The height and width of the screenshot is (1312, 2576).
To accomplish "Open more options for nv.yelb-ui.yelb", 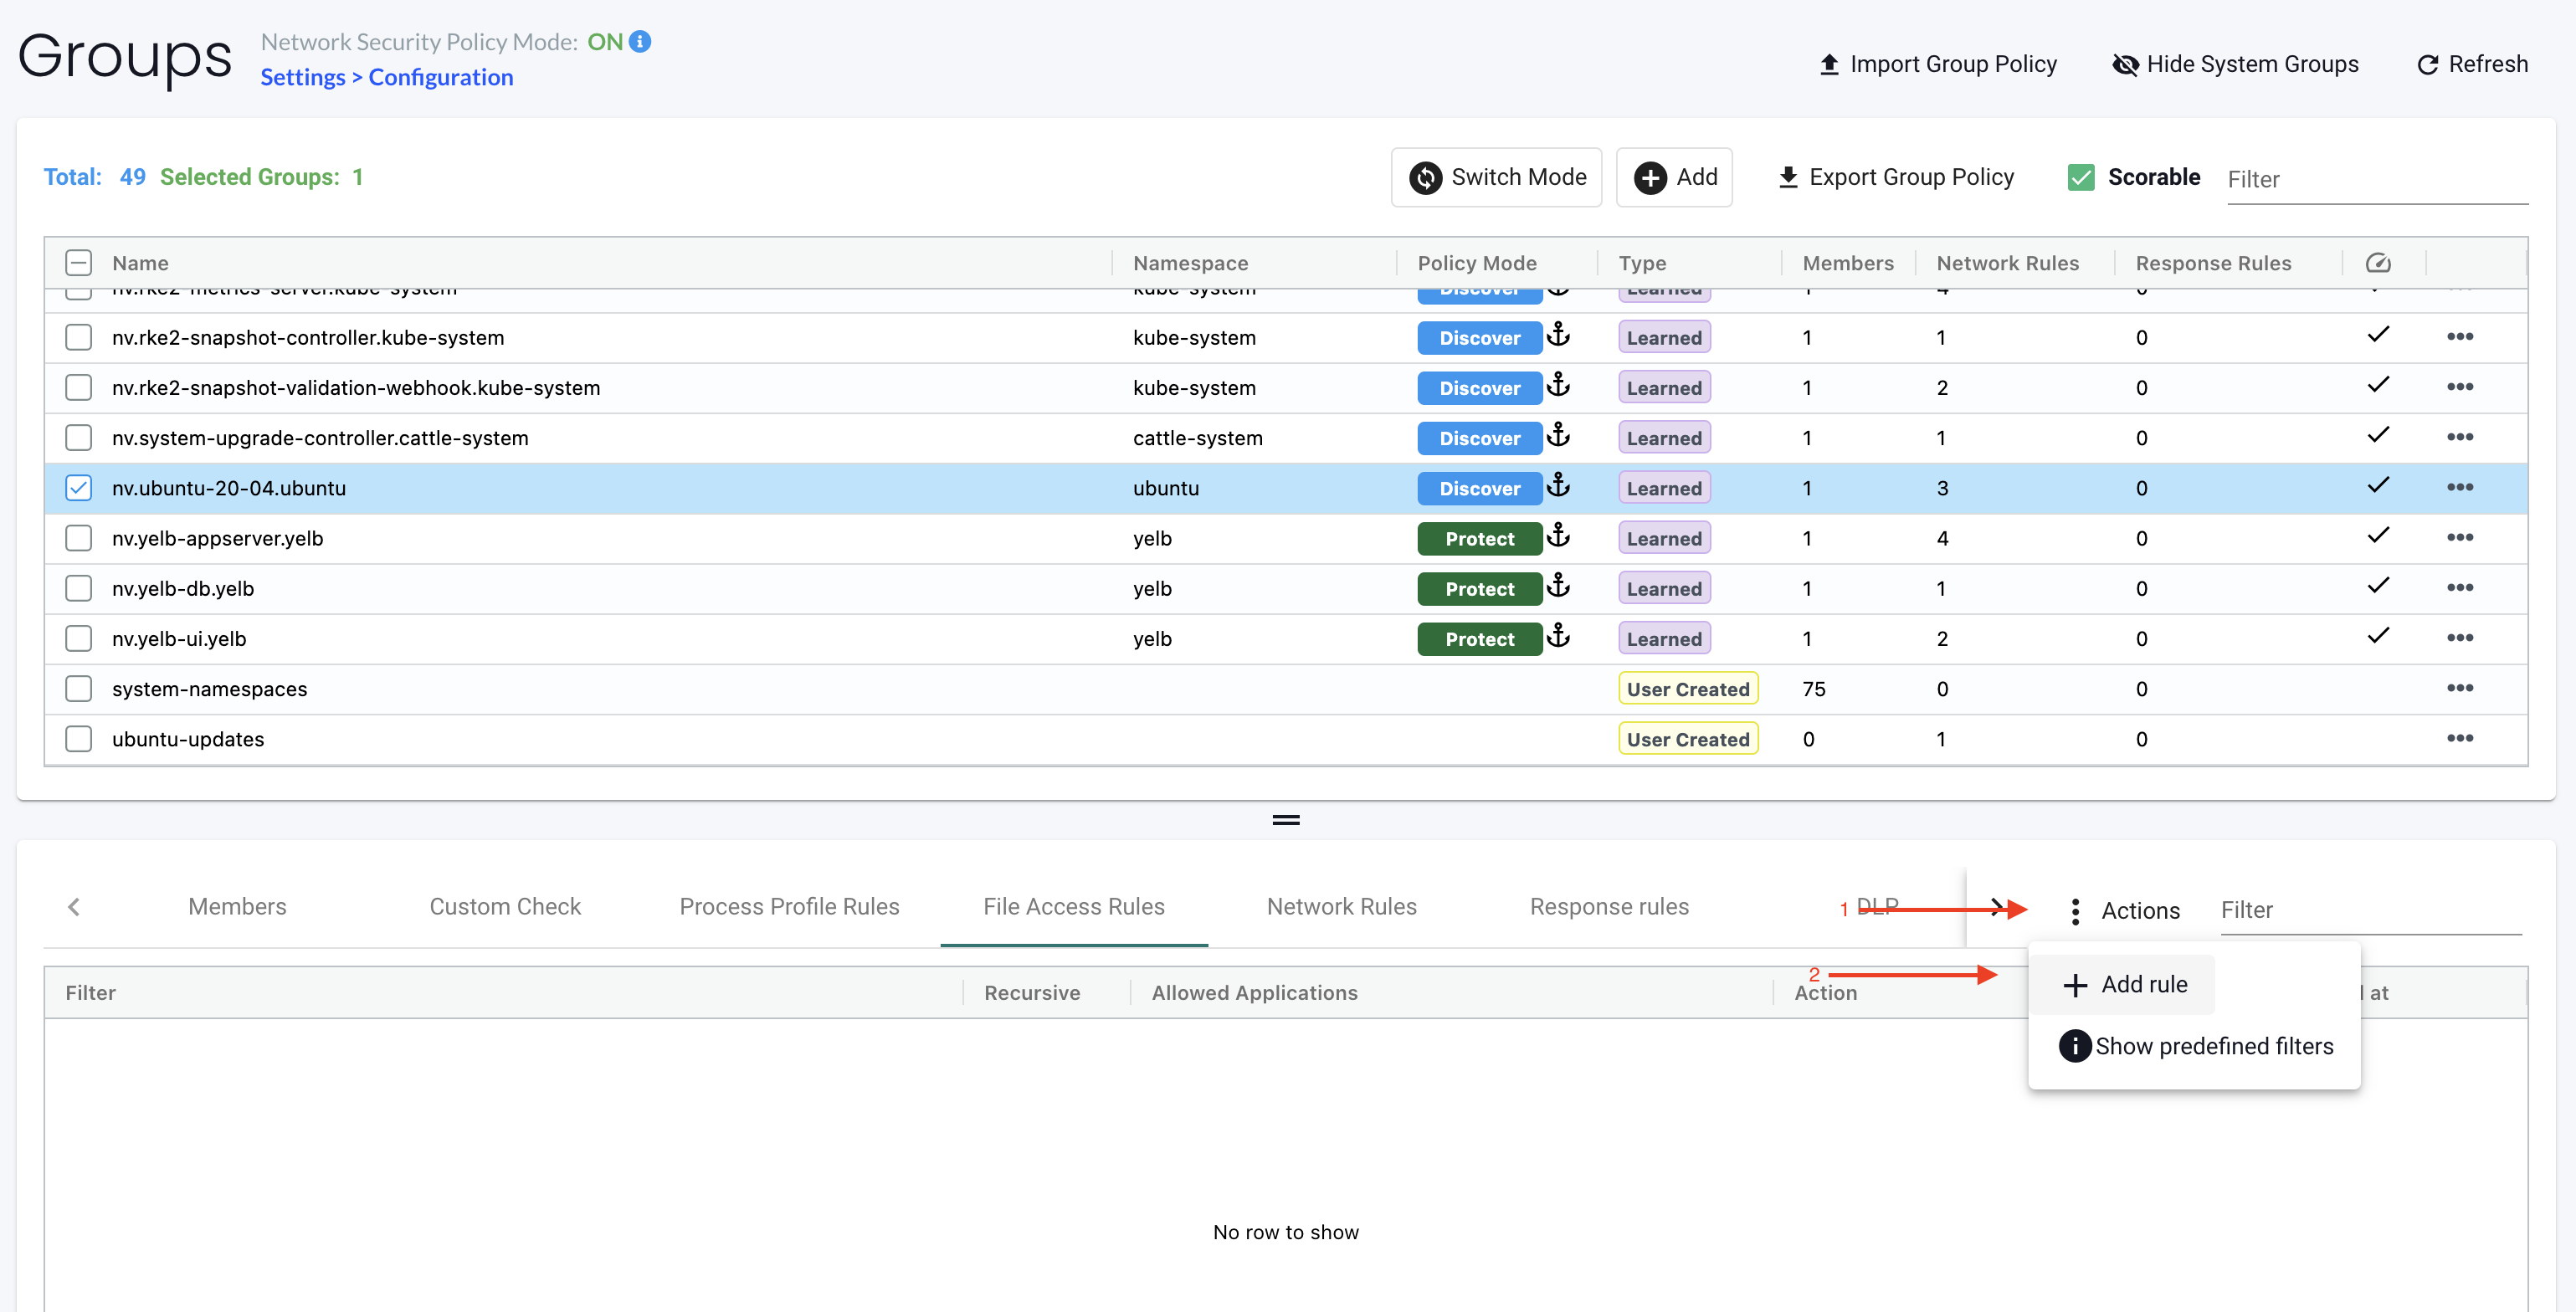I will 2459,638.
